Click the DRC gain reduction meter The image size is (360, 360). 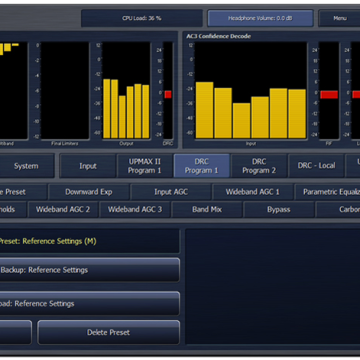168,90
